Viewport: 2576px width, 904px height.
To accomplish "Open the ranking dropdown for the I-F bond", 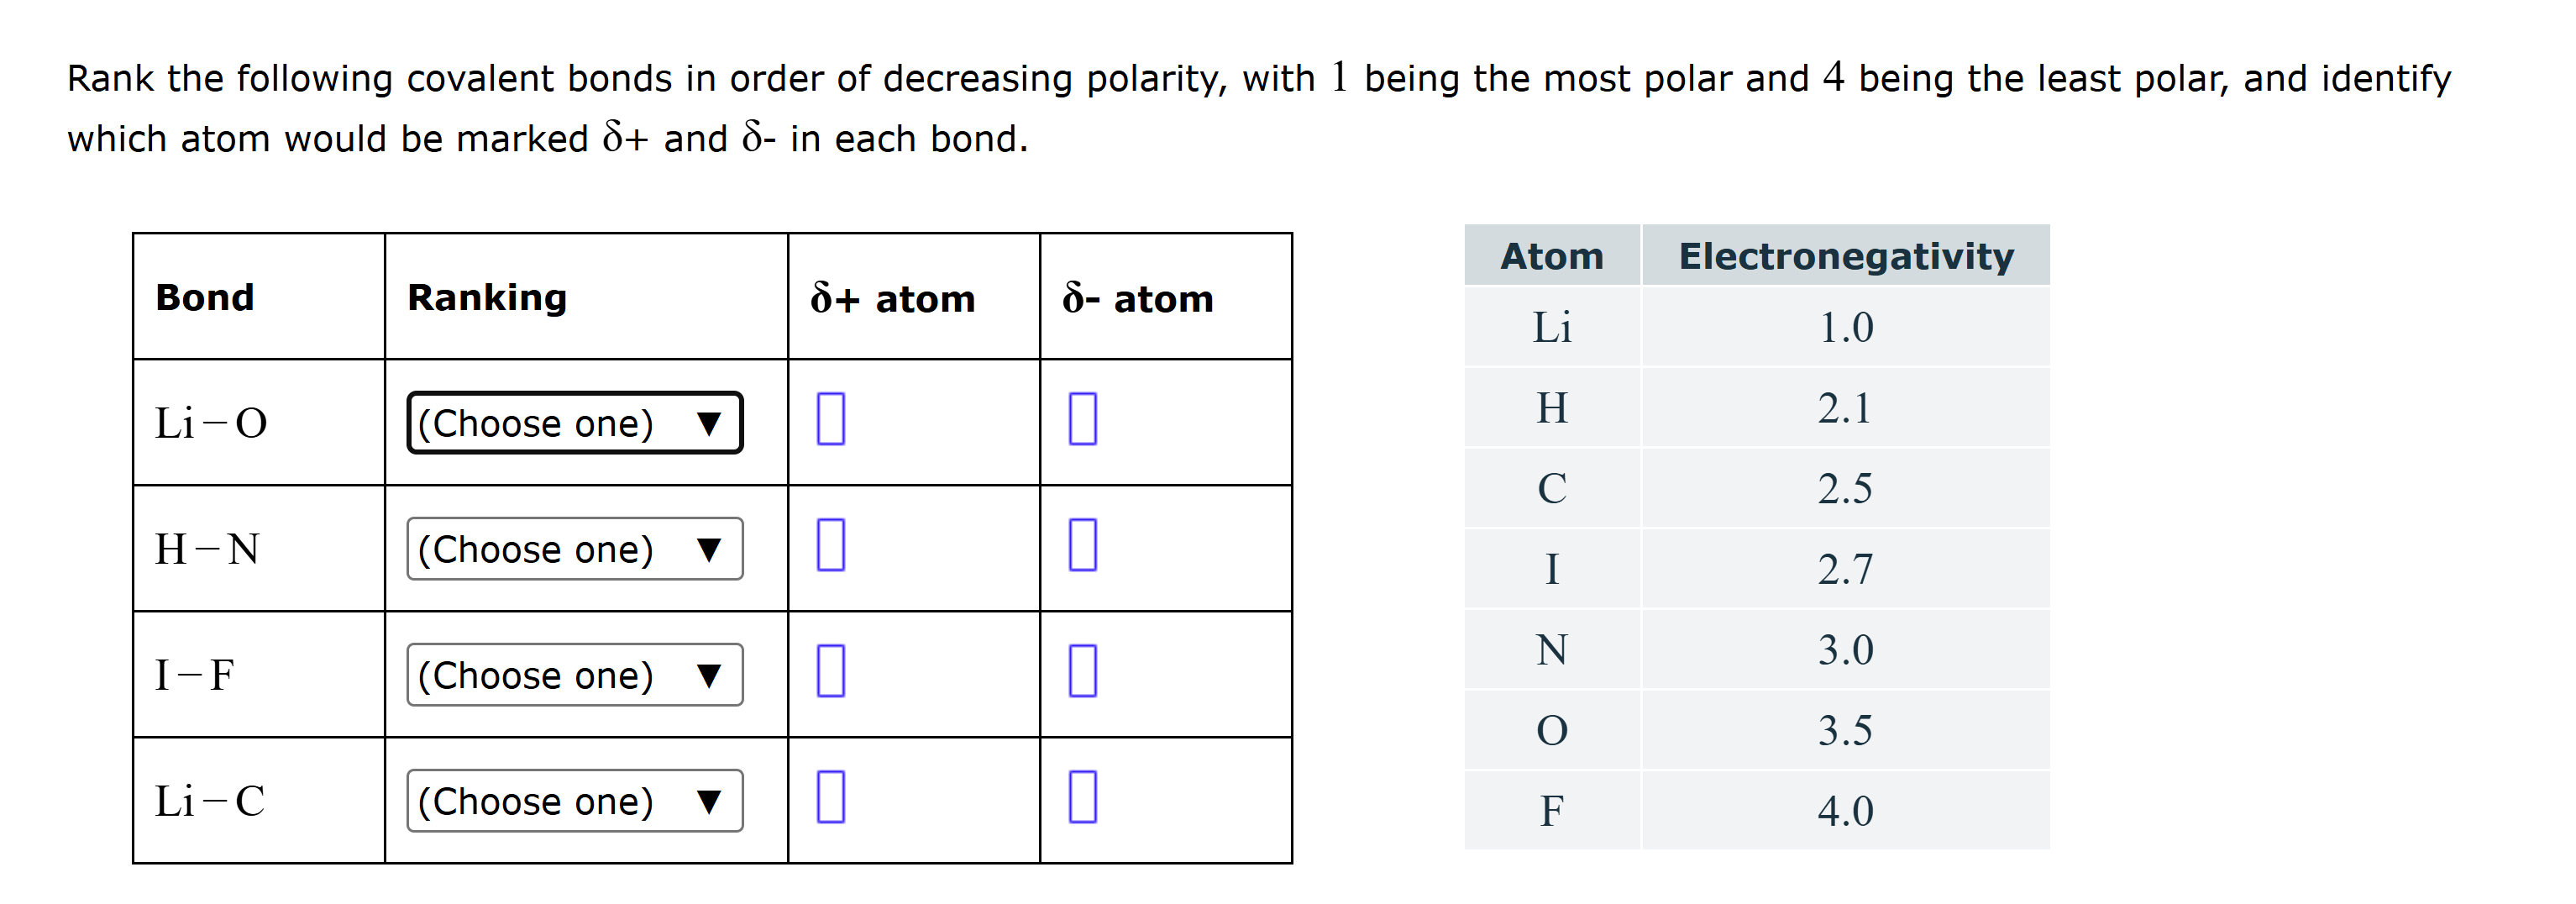I will 575,675.
